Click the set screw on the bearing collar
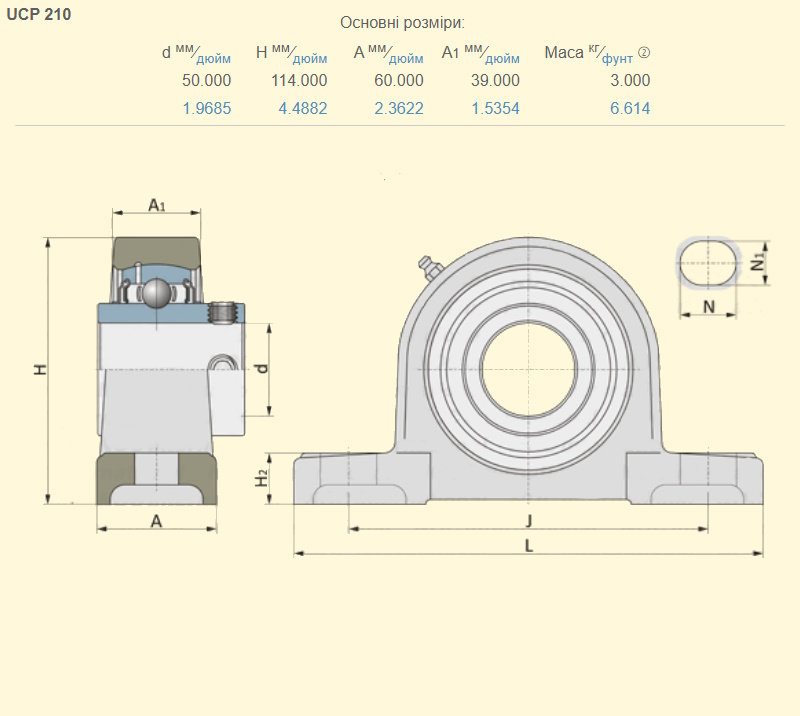The width and height of the screenshot is (800, 716). pos(223,312)
